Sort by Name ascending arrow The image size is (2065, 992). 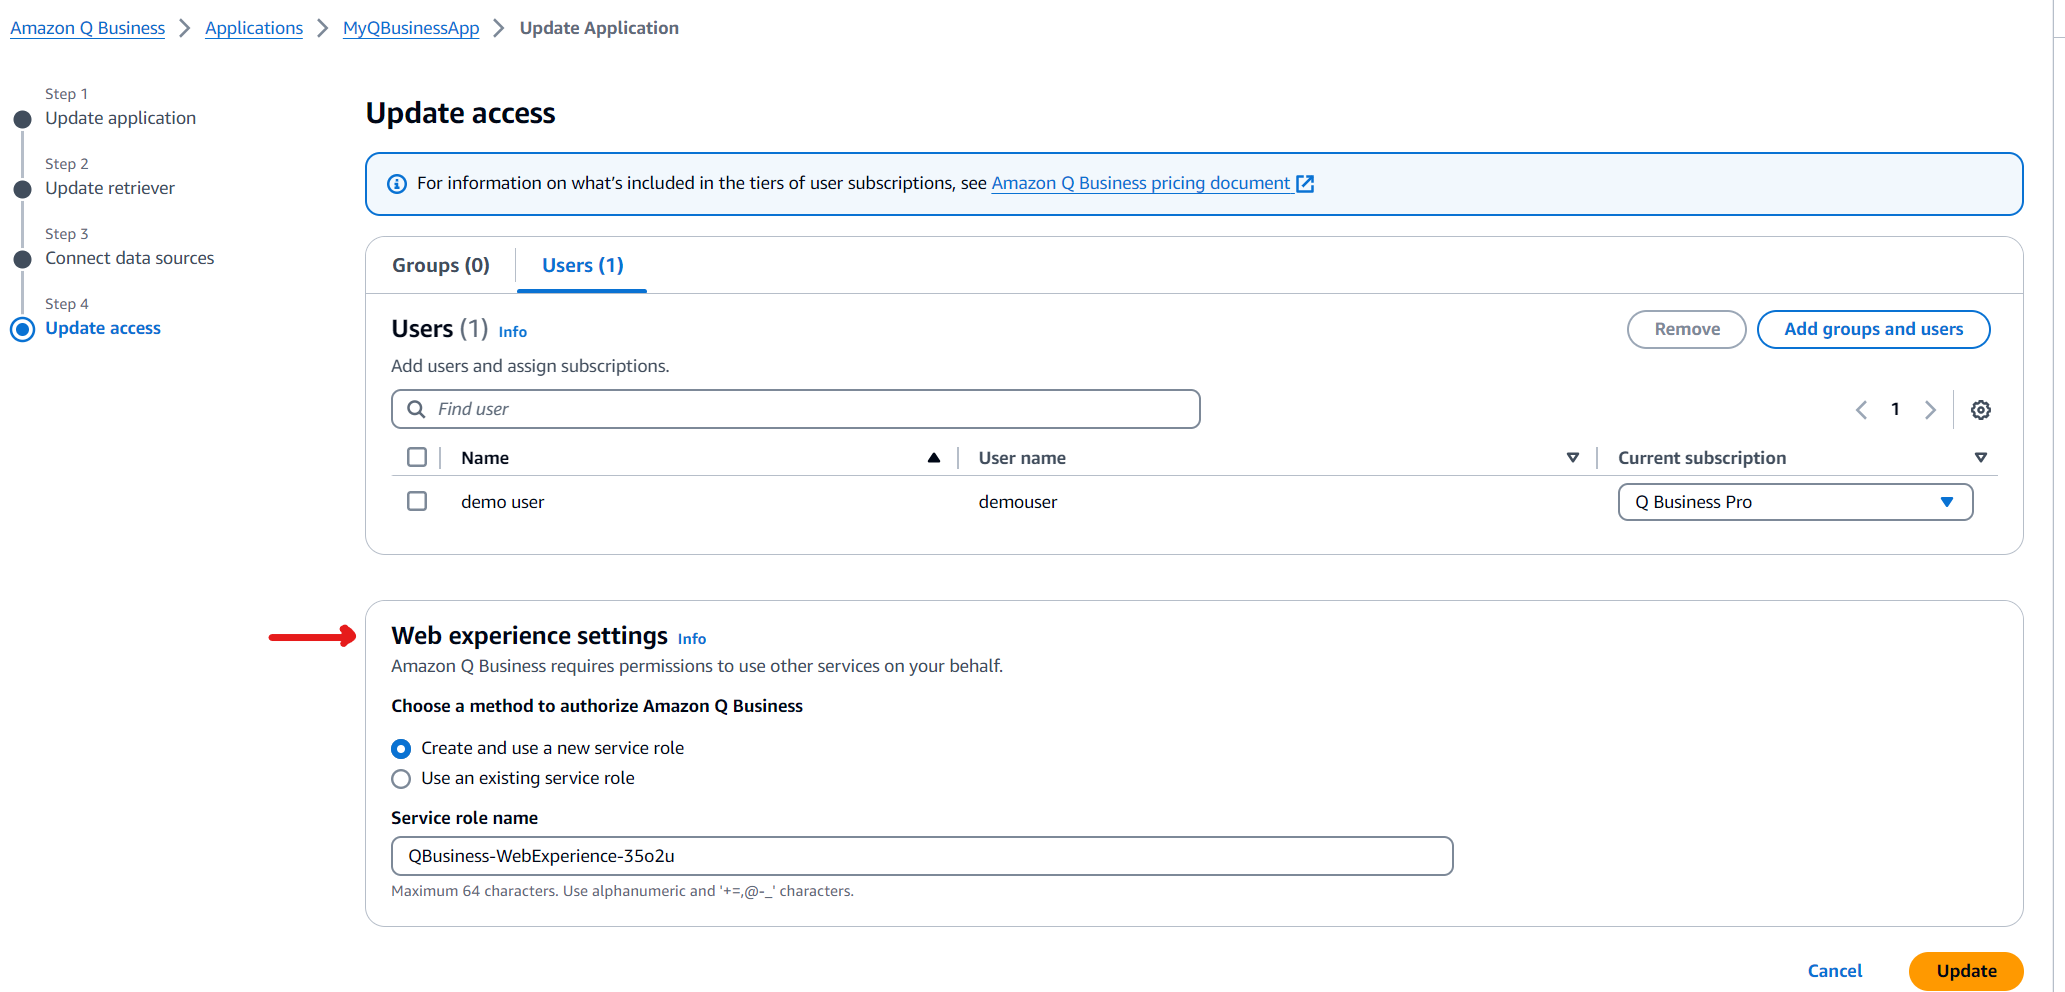coord(933,458)
